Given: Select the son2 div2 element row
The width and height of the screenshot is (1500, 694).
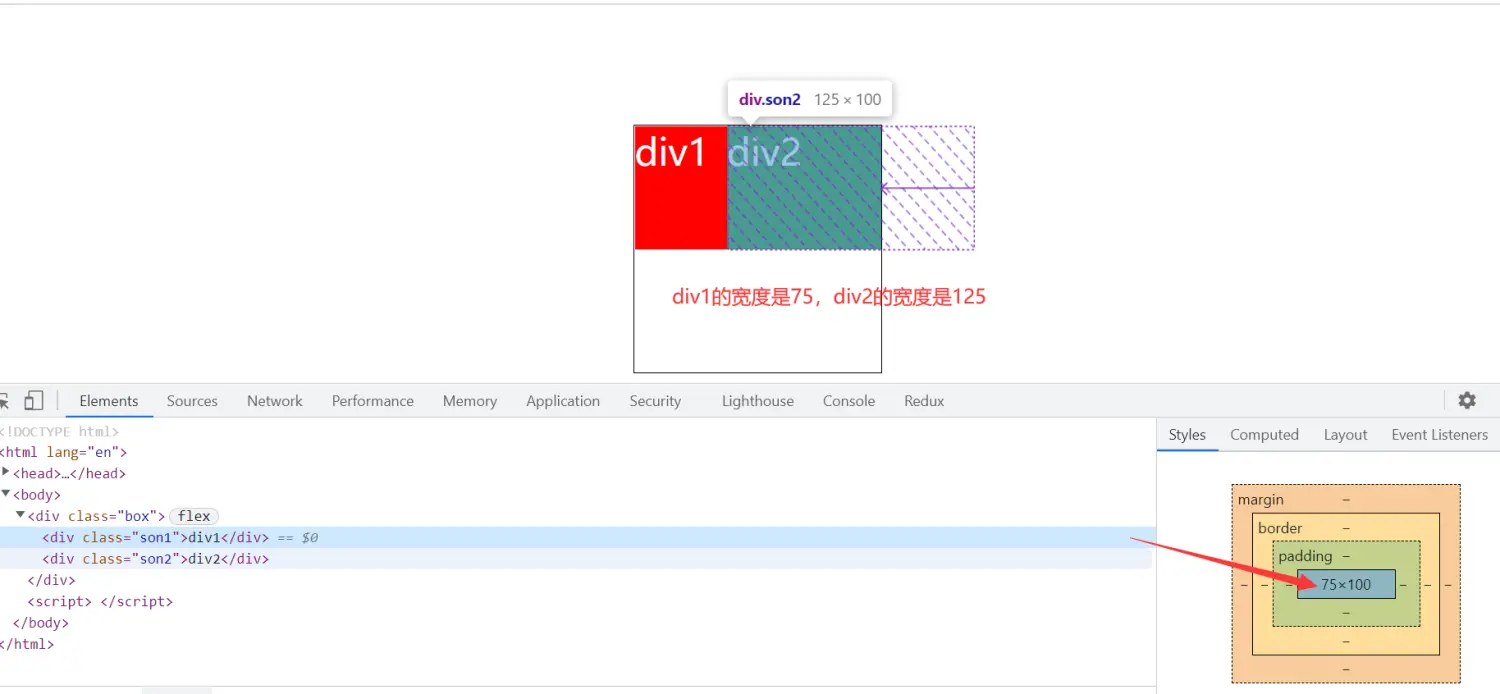Looking at the screenshot, I should [x=576, y=559].
